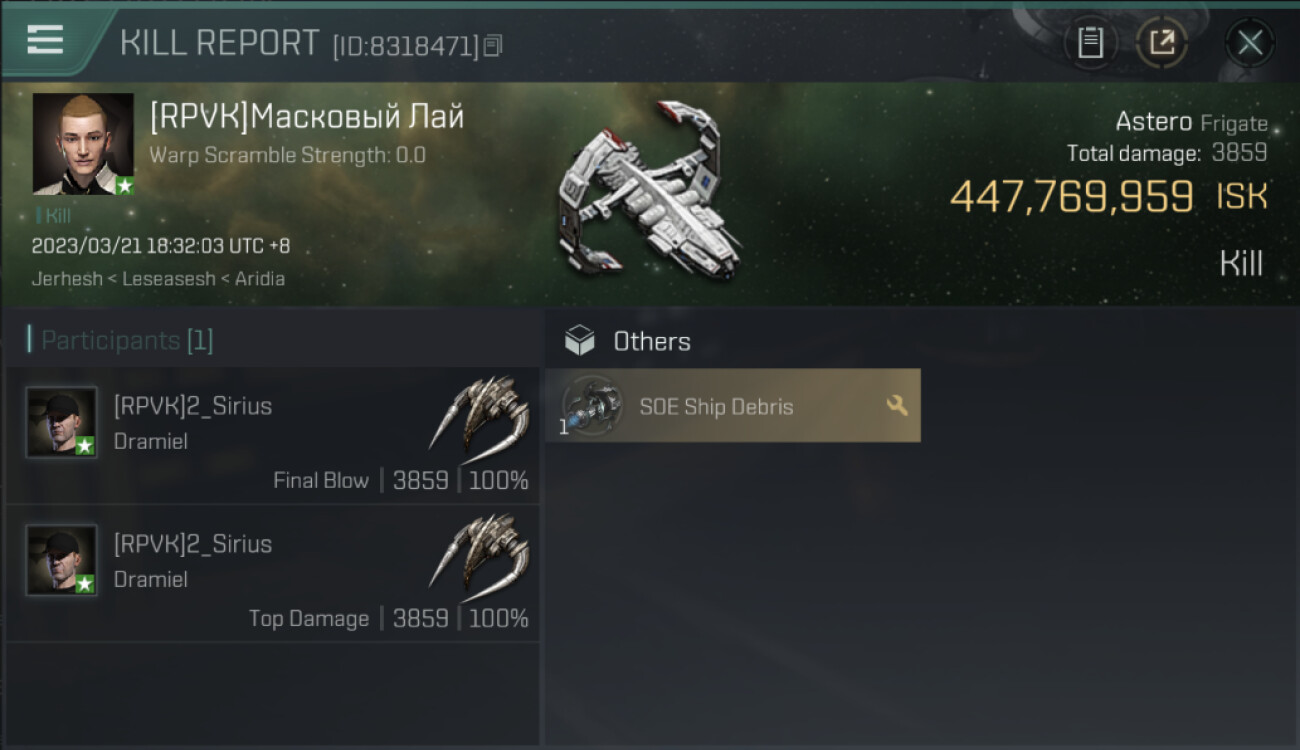Open the Top Damage pilot portrait
Image resolution: width=1300 pixels, height=750 pixels.
62,560
